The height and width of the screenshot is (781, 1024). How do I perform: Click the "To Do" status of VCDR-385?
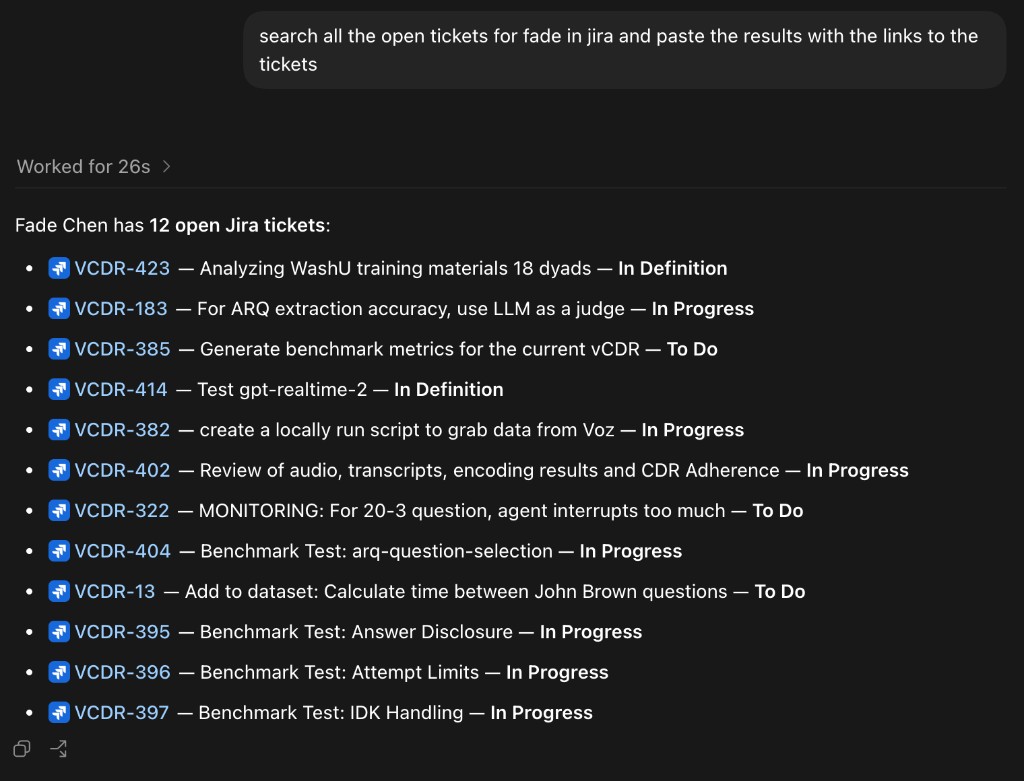[692, 349]
